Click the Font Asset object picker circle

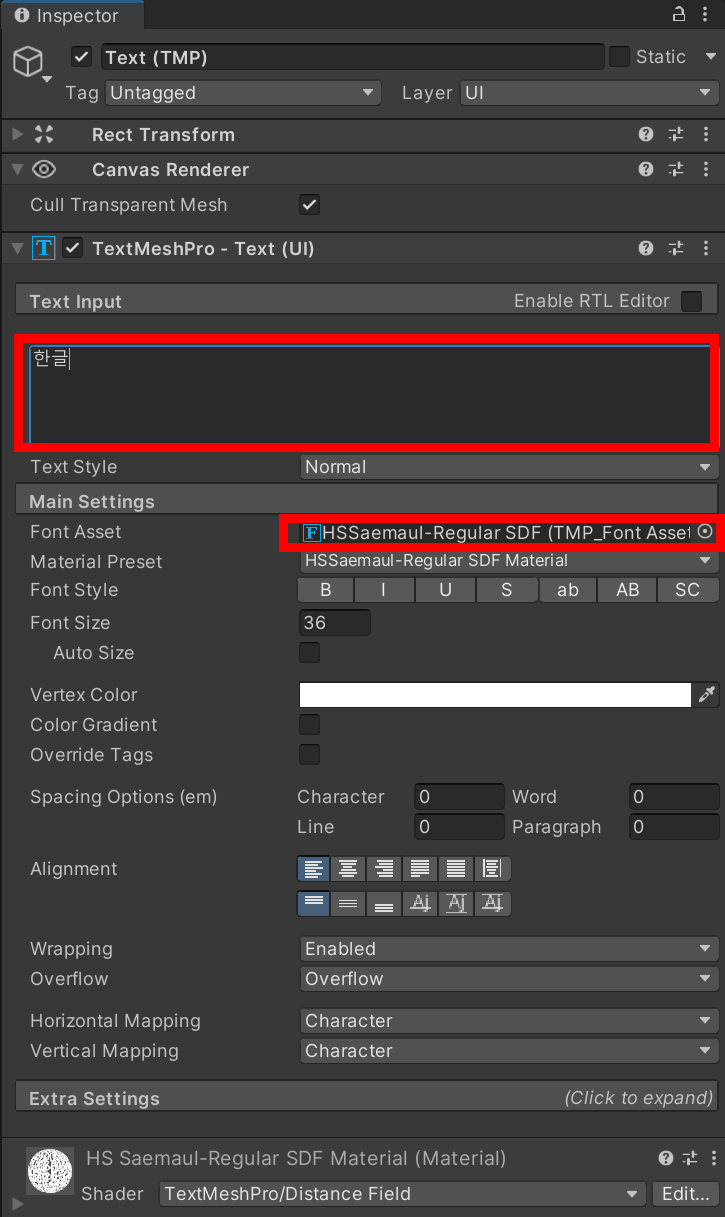coord(705,532)
